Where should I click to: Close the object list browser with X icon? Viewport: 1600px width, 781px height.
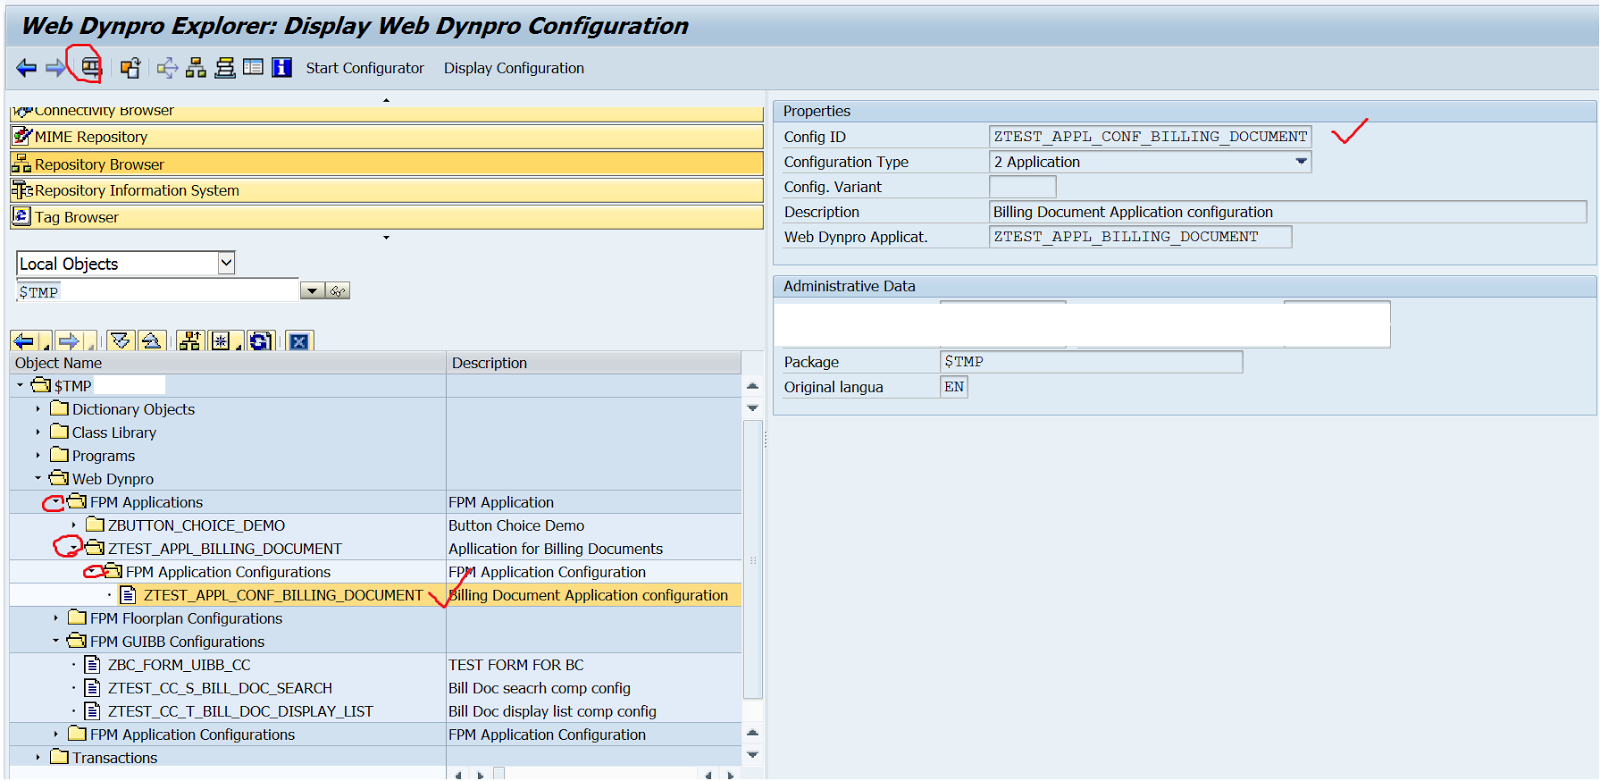299,341
